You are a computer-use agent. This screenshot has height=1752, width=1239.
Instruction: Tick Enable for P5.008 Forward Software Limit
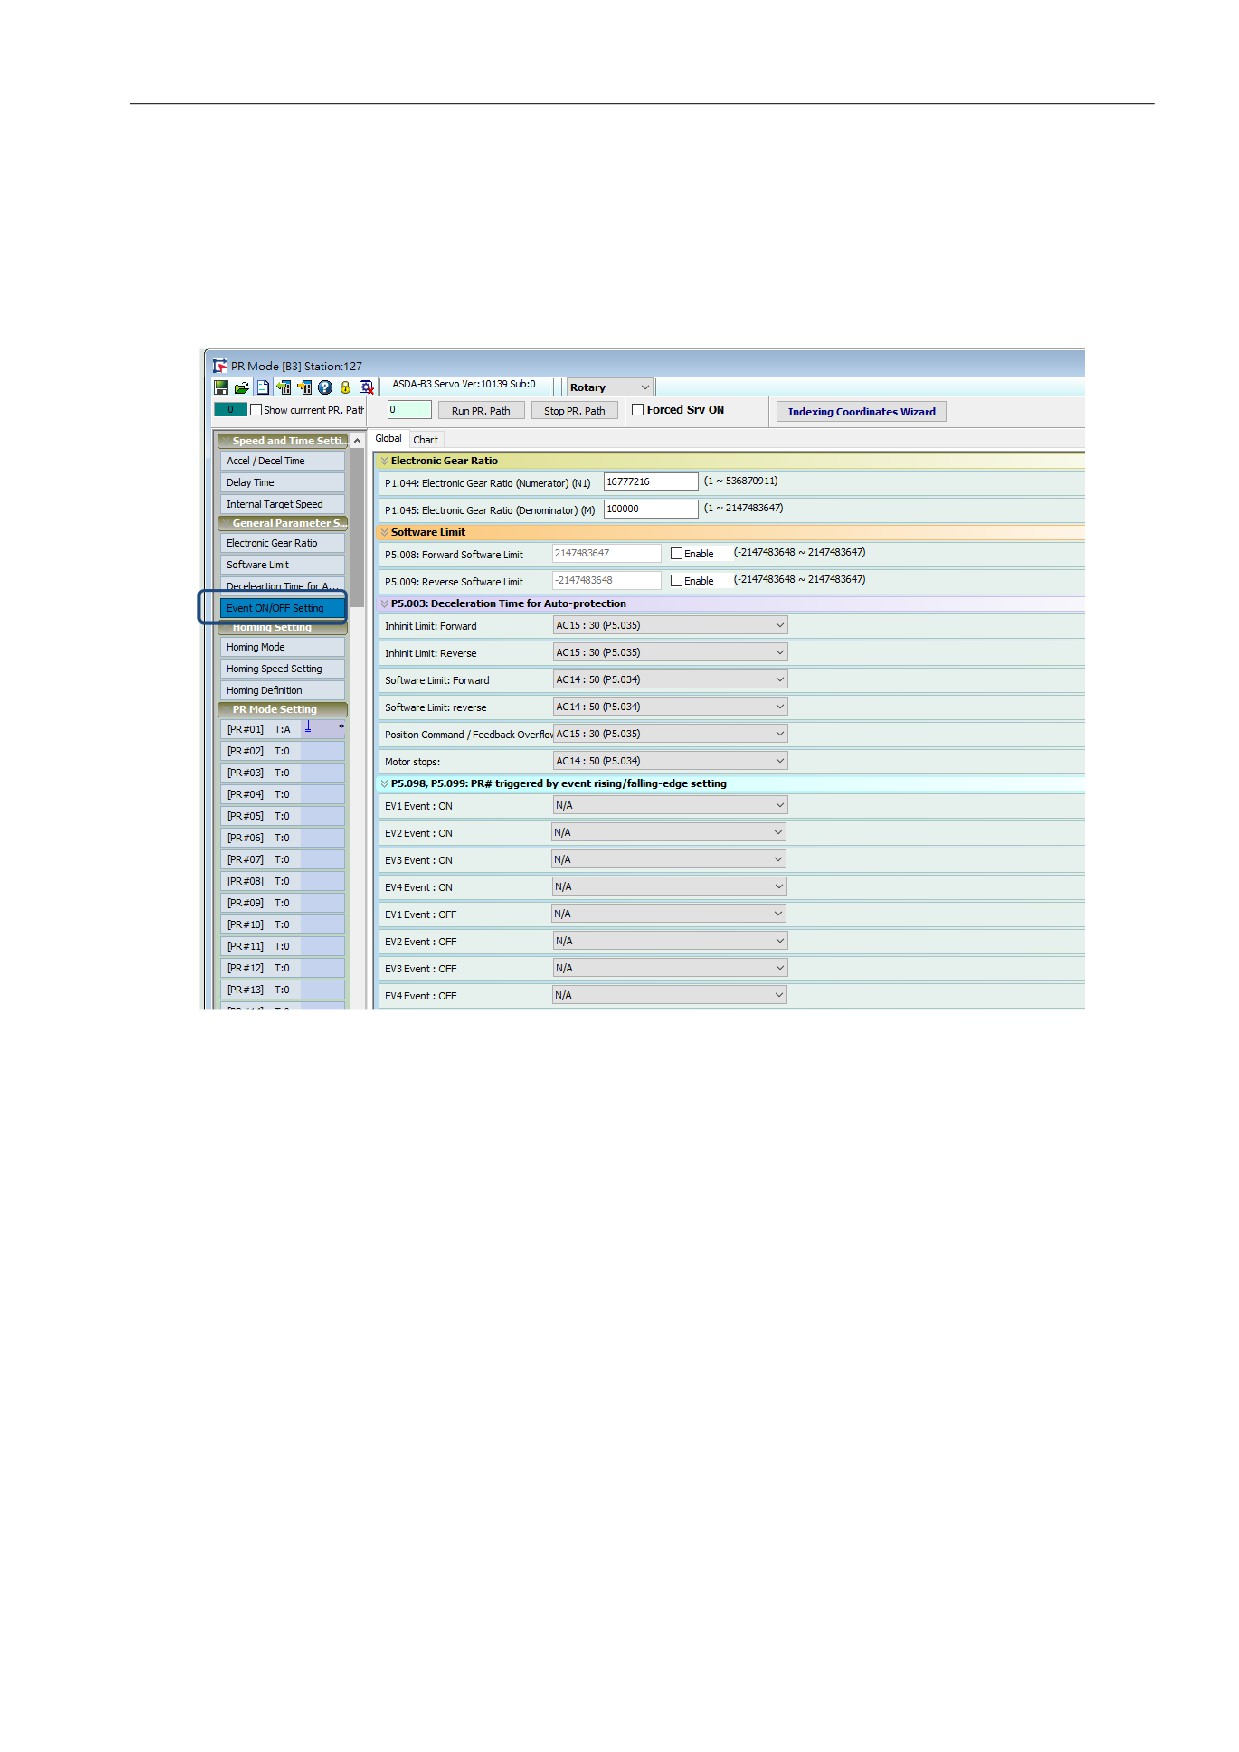[677, 553]
